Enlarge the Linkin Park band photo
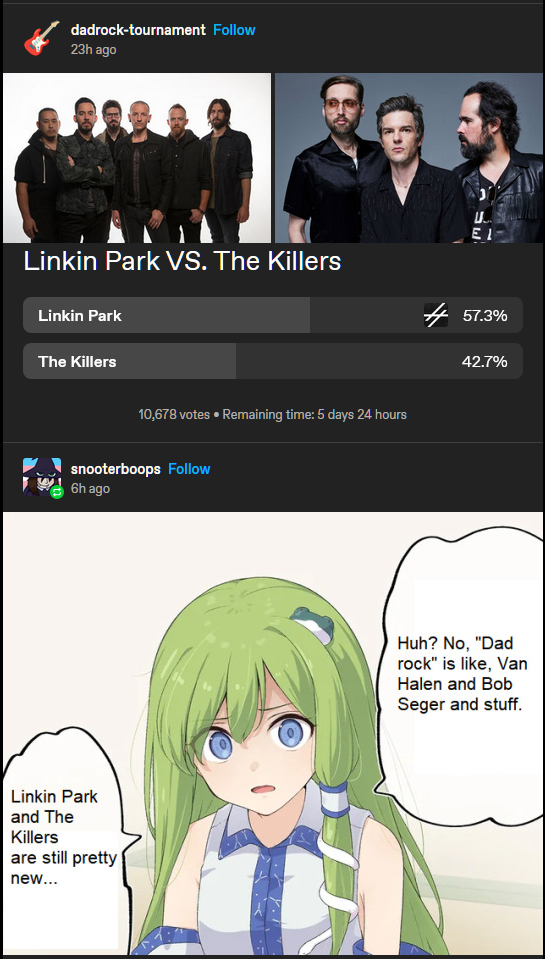Image resolution: width=545 pixels, height=959 pixels. click(x=137, y=158)
